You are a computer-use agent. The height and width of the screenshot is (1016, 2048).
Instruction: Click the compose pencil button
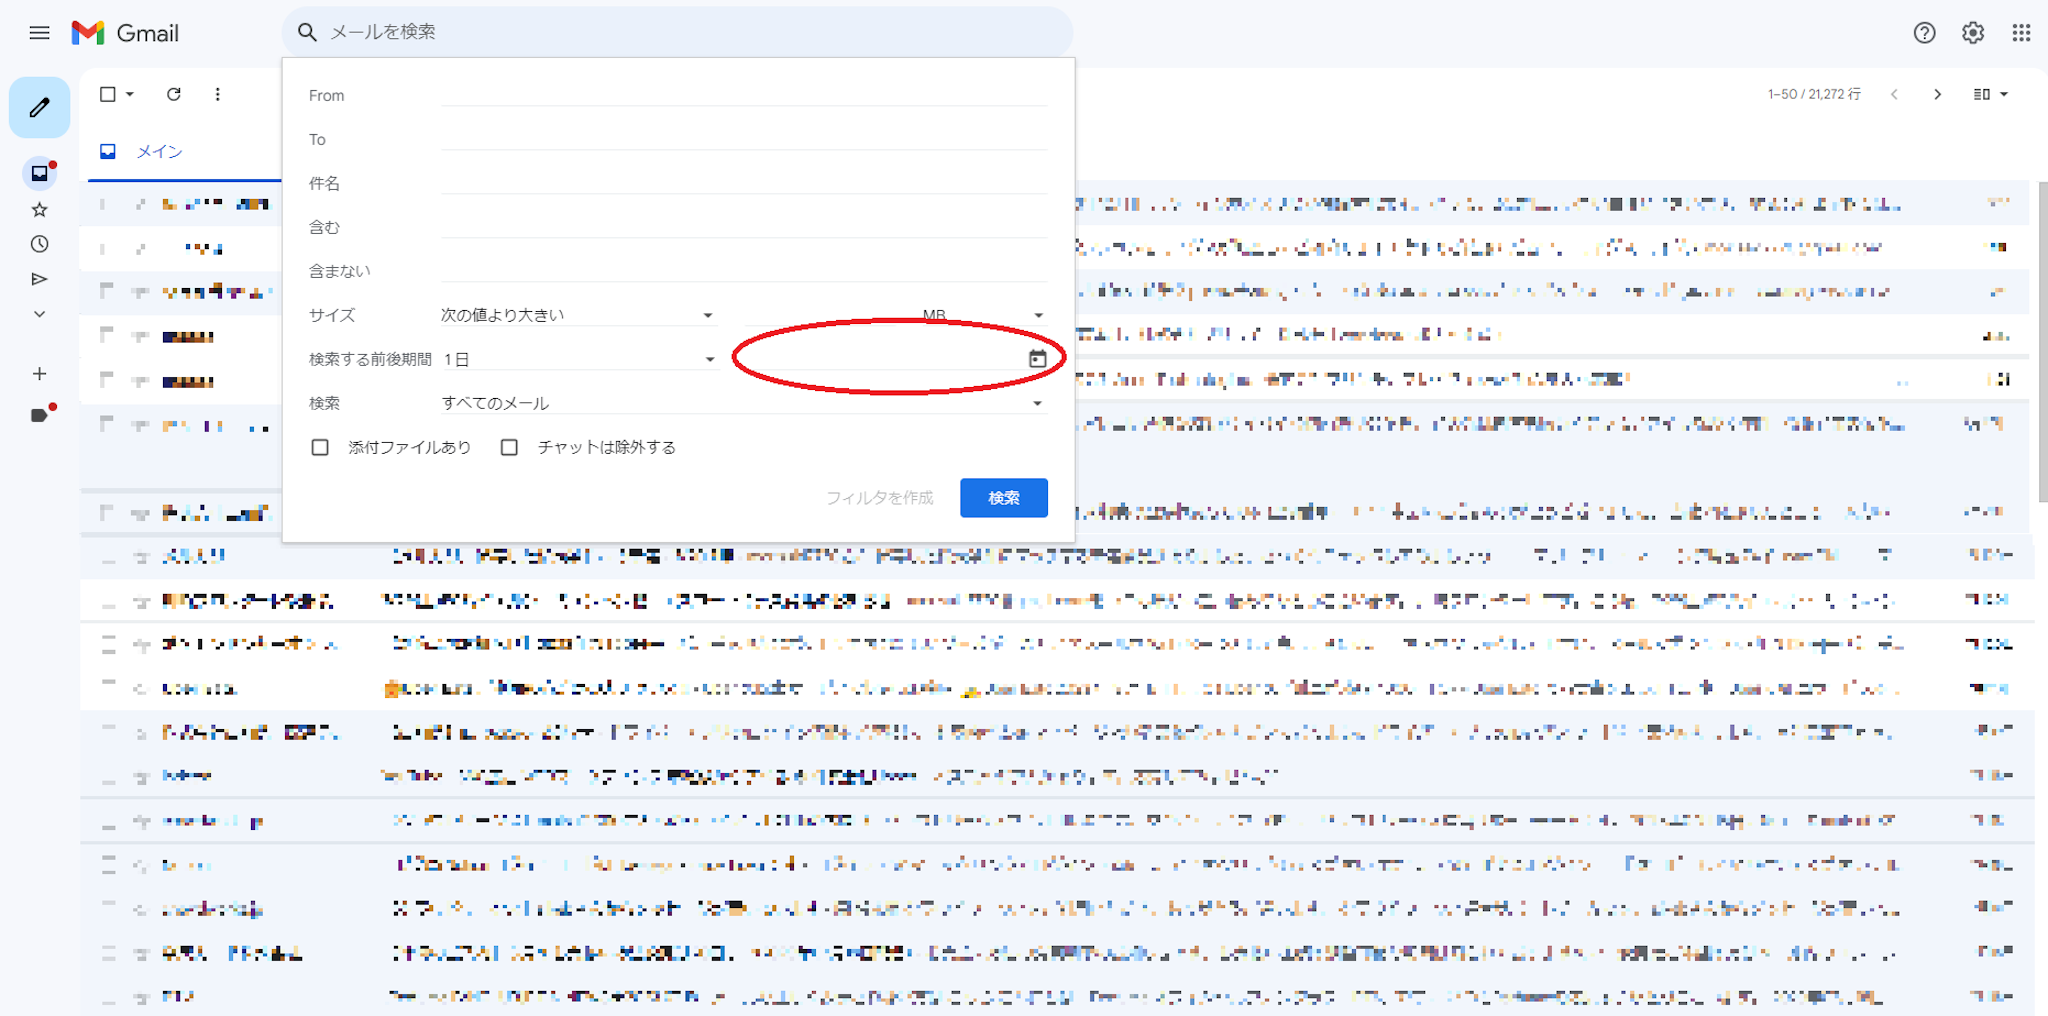point(40,107)
